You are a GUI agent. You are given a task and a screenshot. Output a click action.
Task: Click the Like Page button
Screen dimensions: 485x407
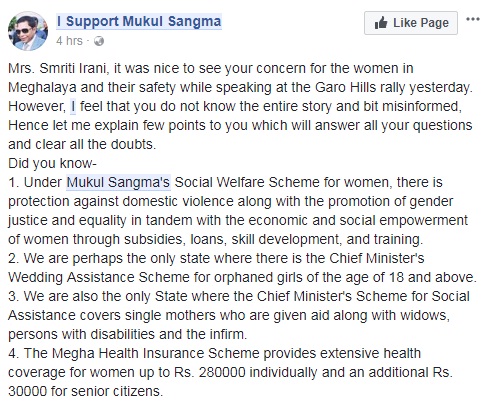pos(411,23)
